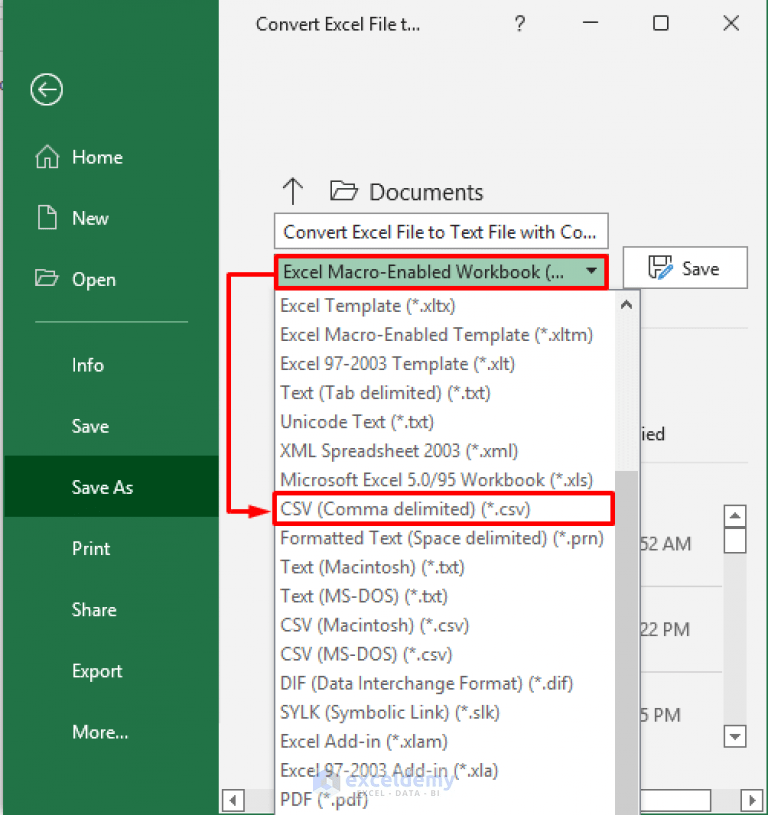The width and height of the screenshot is (768, 815).
Task: Click the Save button
Action: click(685, 267)
